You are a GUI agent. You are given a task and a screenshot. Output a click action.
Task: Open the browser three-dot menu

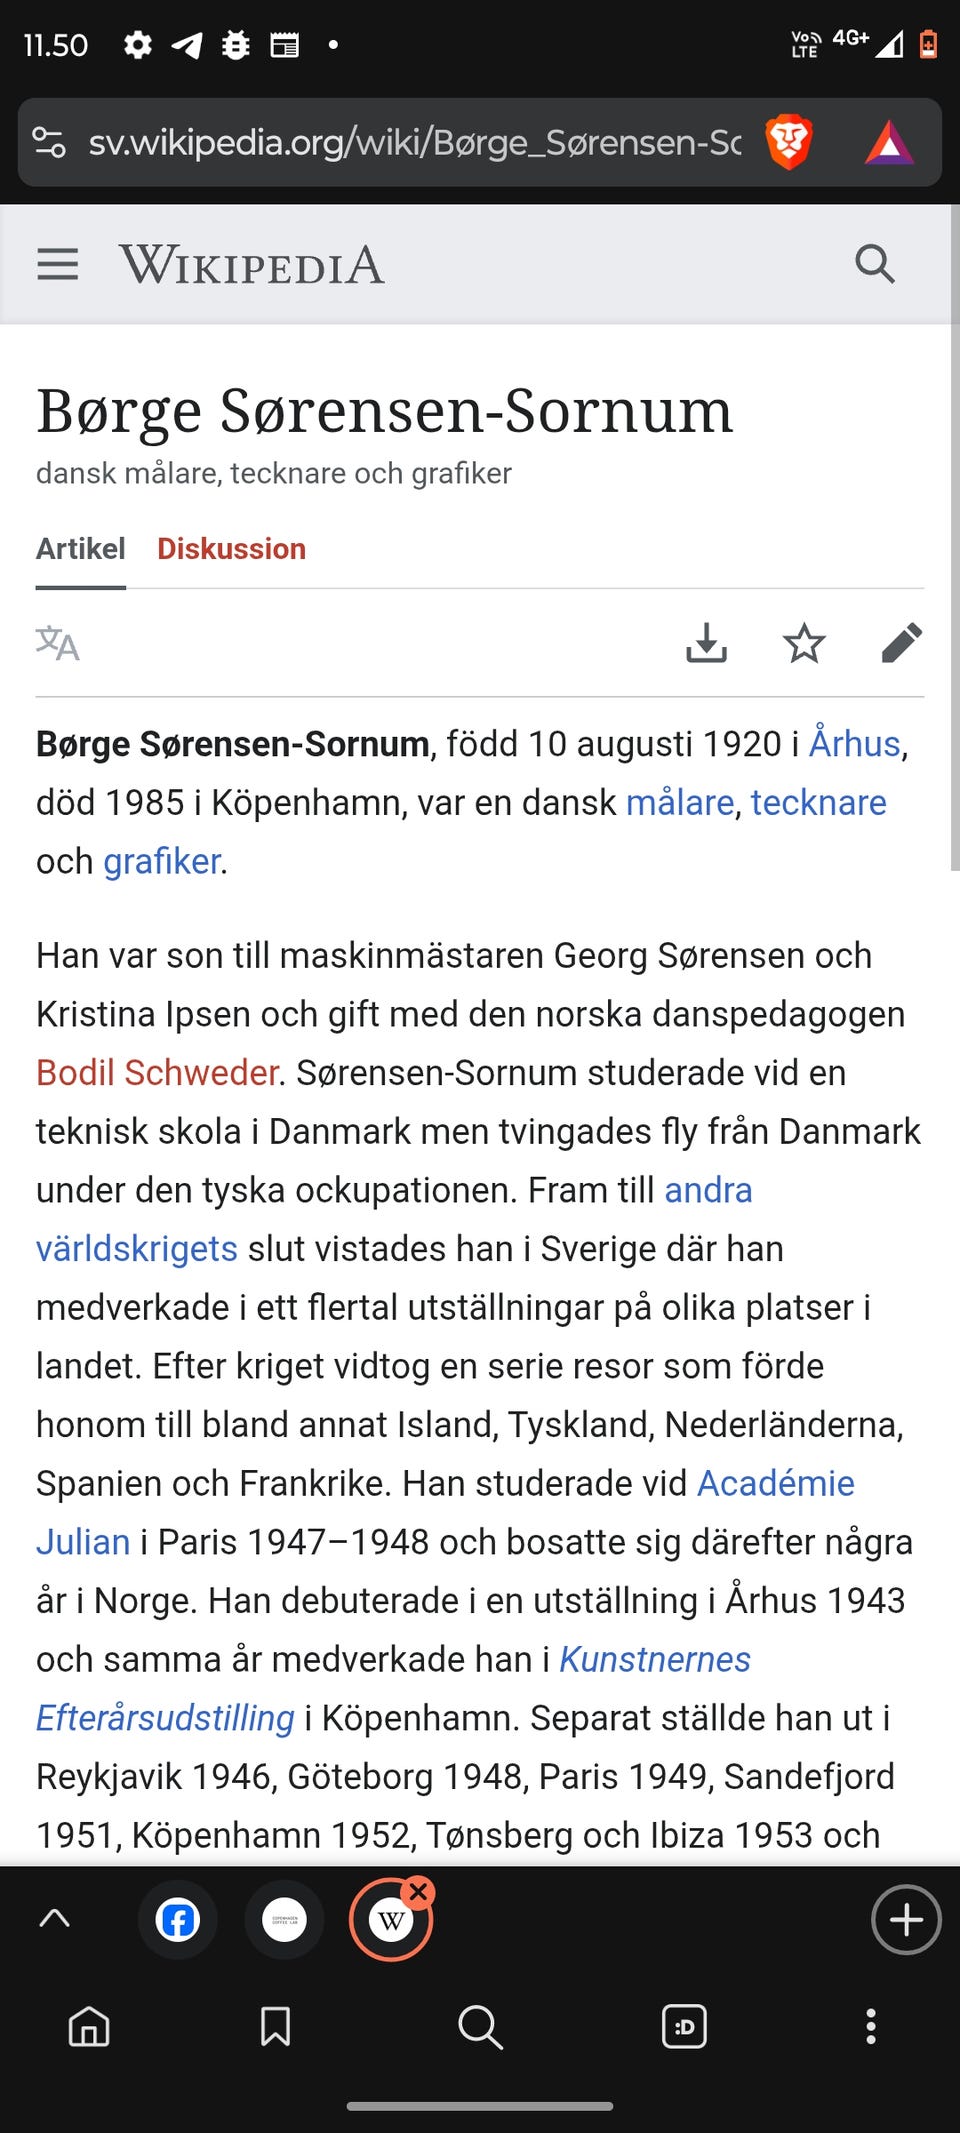tap(871, 2026)
